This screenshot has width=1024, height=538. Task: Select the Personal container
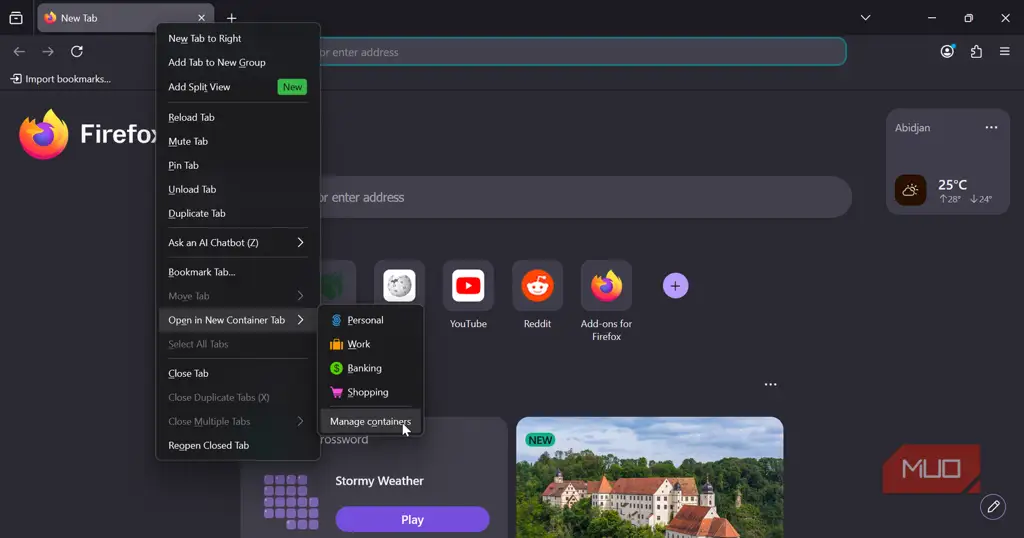[370, 320]
